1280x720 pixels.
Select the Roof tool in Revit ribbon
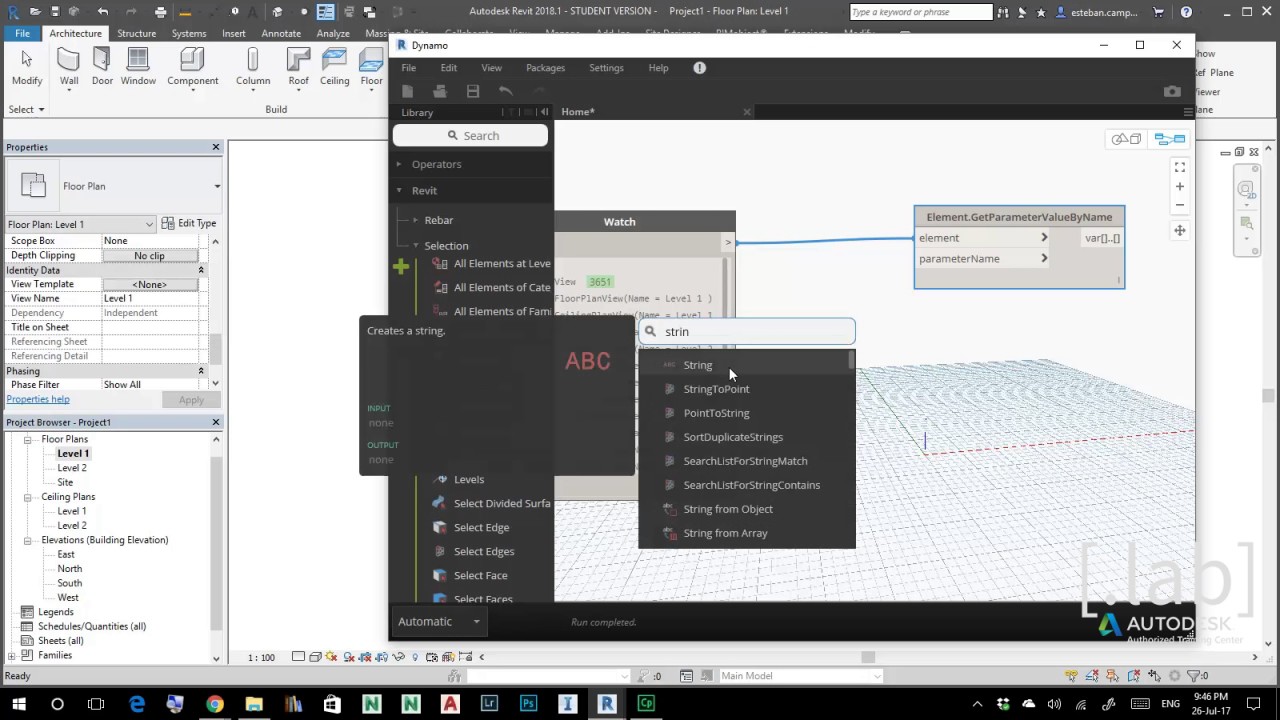(298, 67)
